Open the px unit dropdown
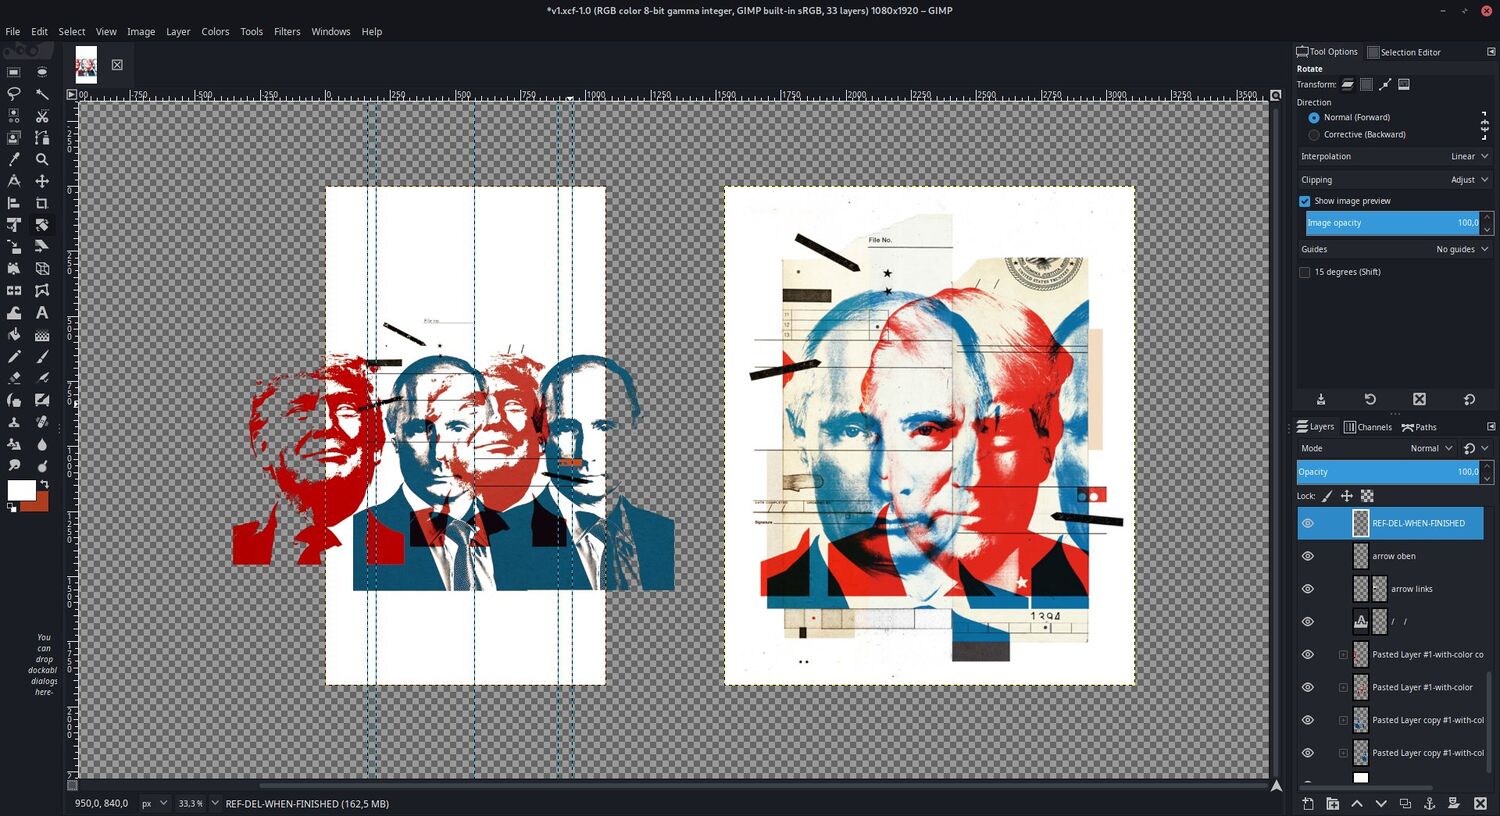1500x816 pixels. pos(154,803)
